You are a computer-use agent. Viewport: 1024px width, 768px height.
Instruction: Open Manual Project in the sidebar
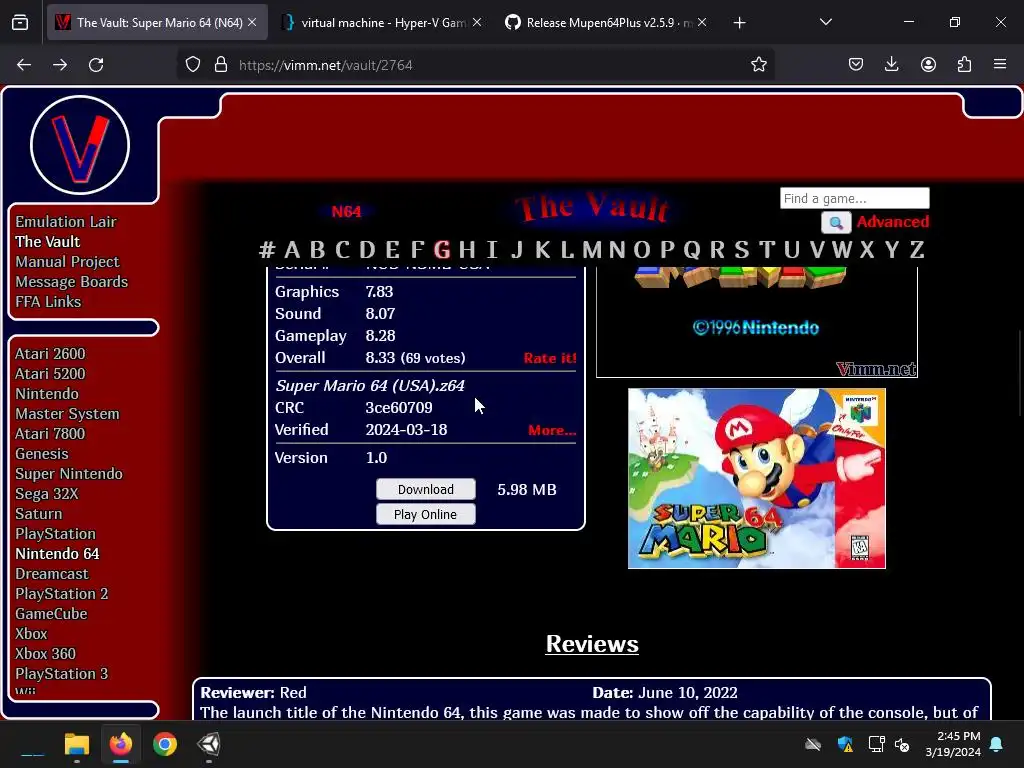click(x=67, y=262)
